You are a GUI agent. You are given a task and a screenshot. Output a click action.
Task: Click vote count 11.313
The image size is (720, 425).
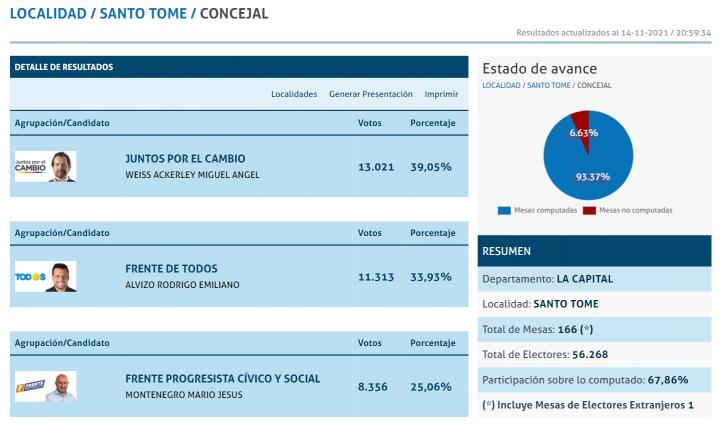[376, 277]
